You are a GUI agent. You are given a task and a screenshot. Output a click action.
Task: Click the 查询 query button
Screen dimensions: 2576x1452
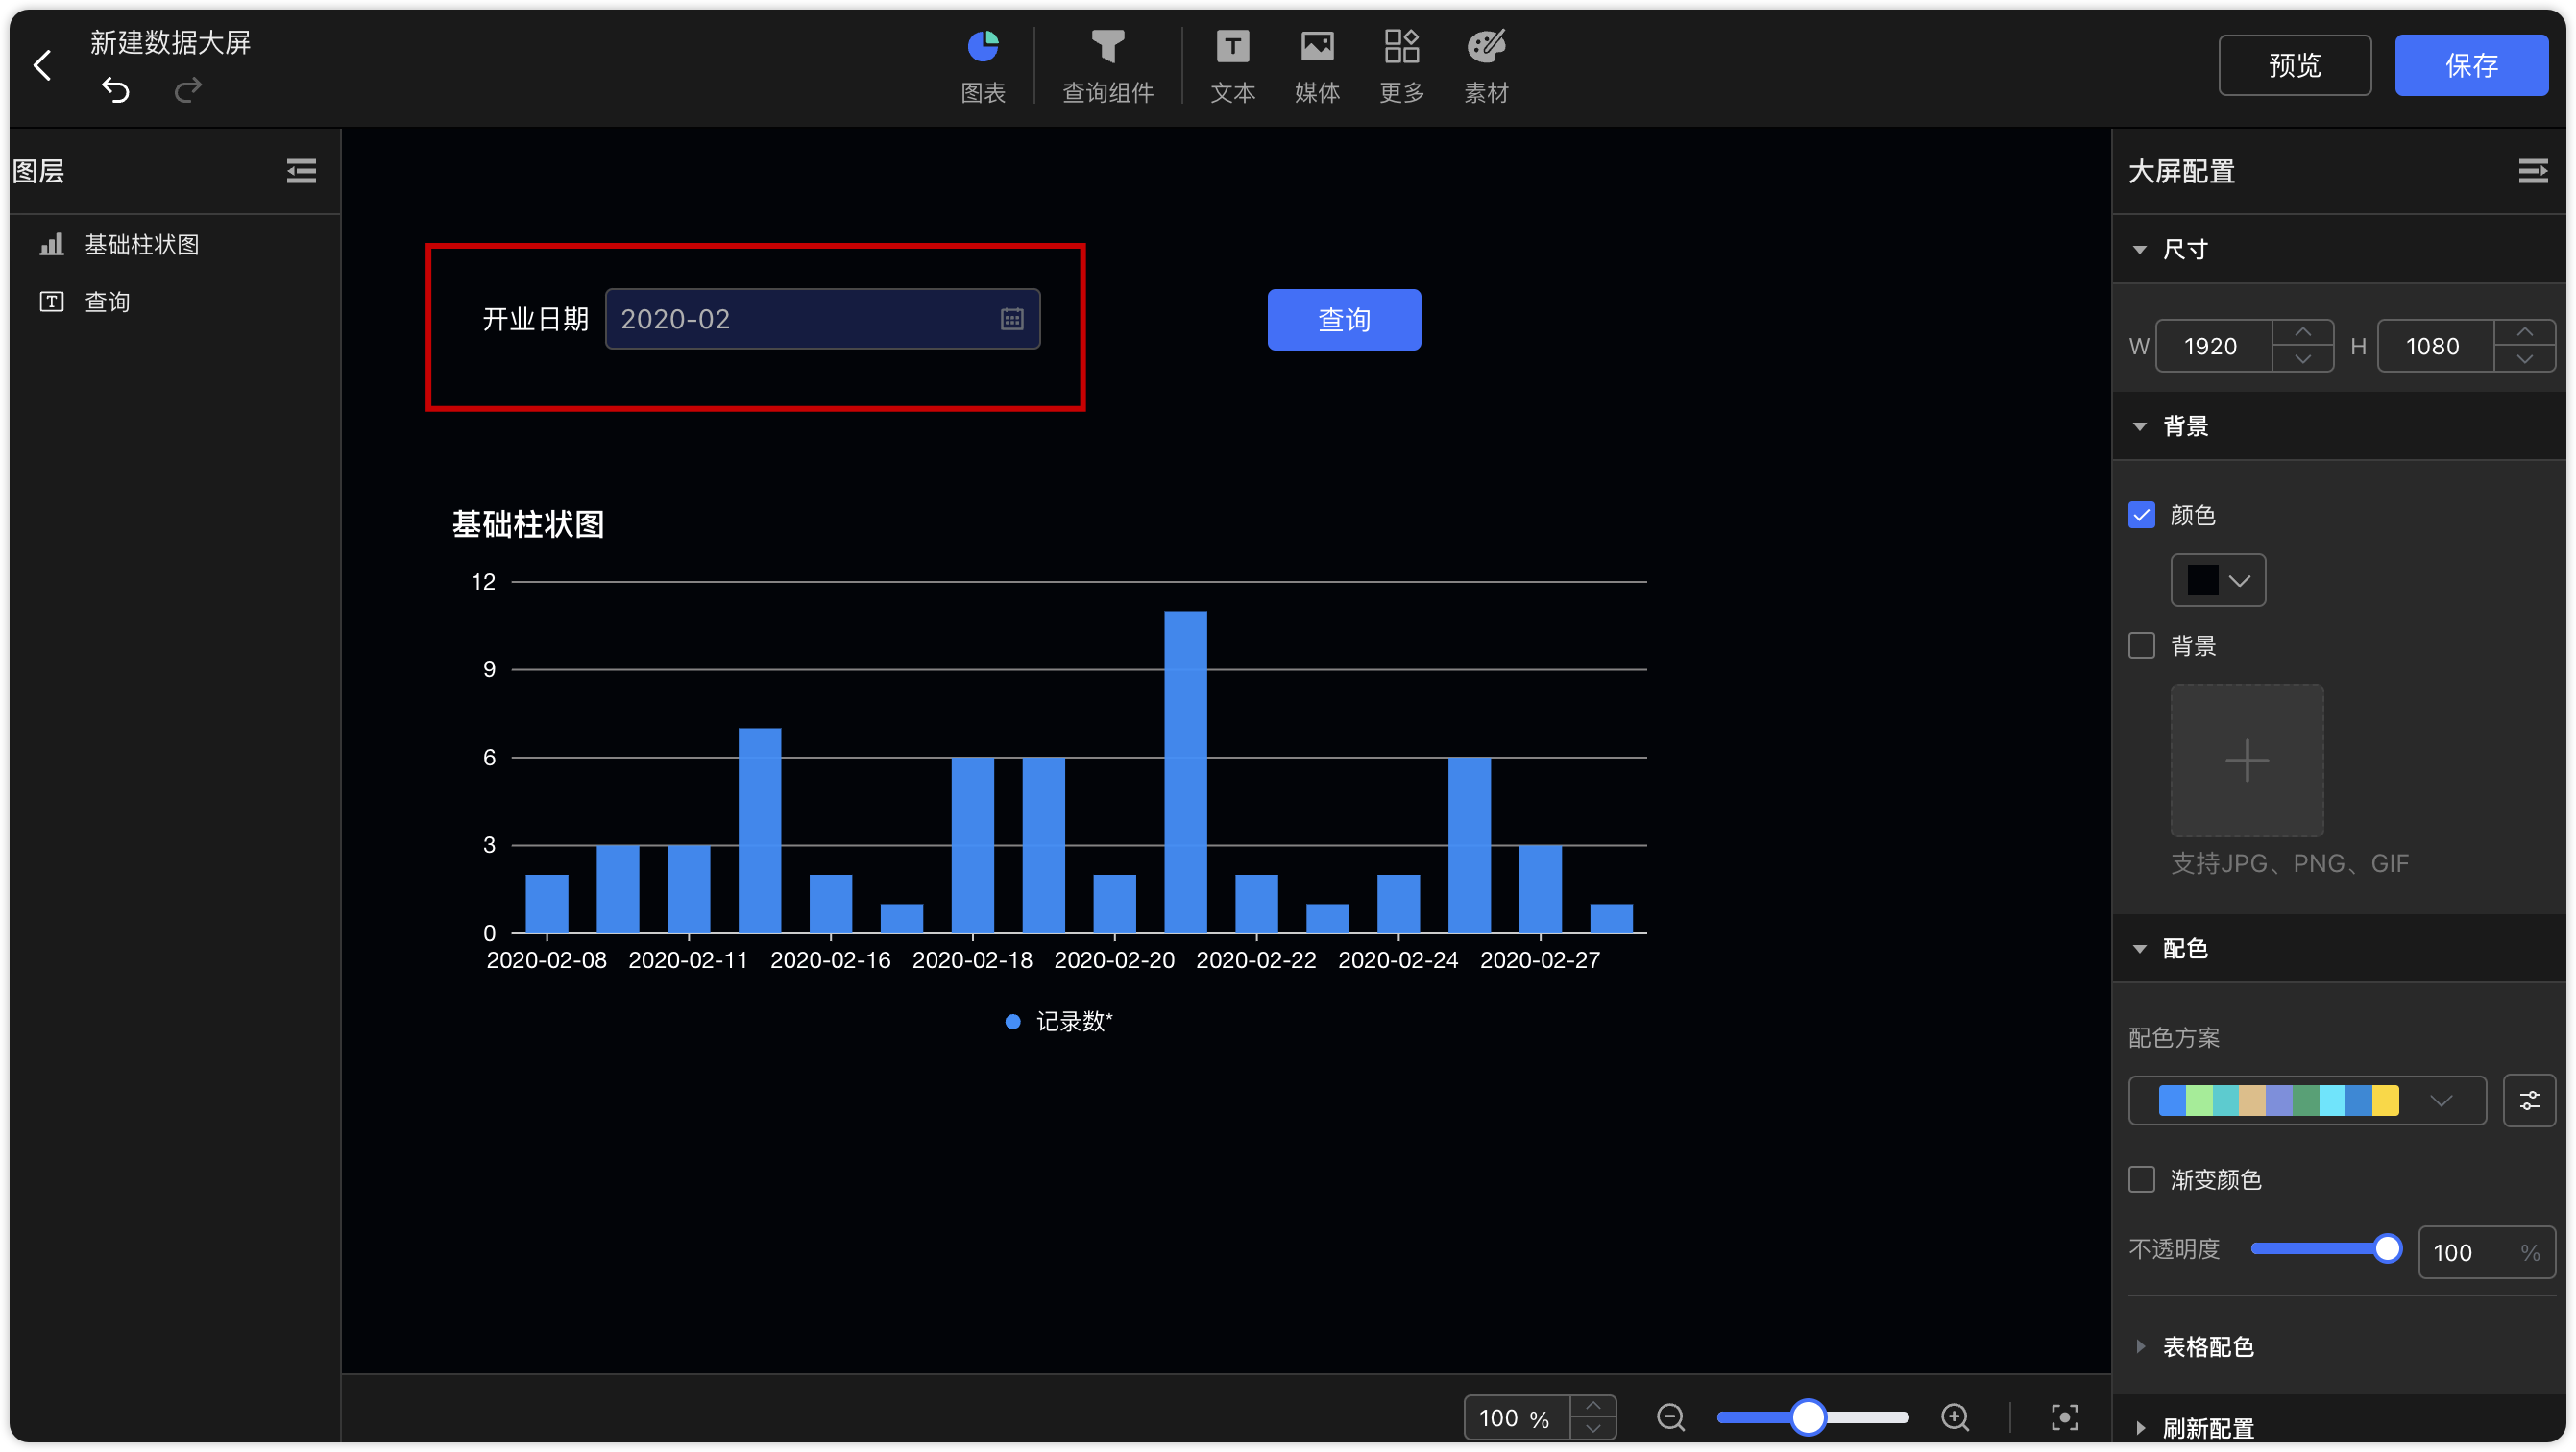click(x=1344, y=320)
